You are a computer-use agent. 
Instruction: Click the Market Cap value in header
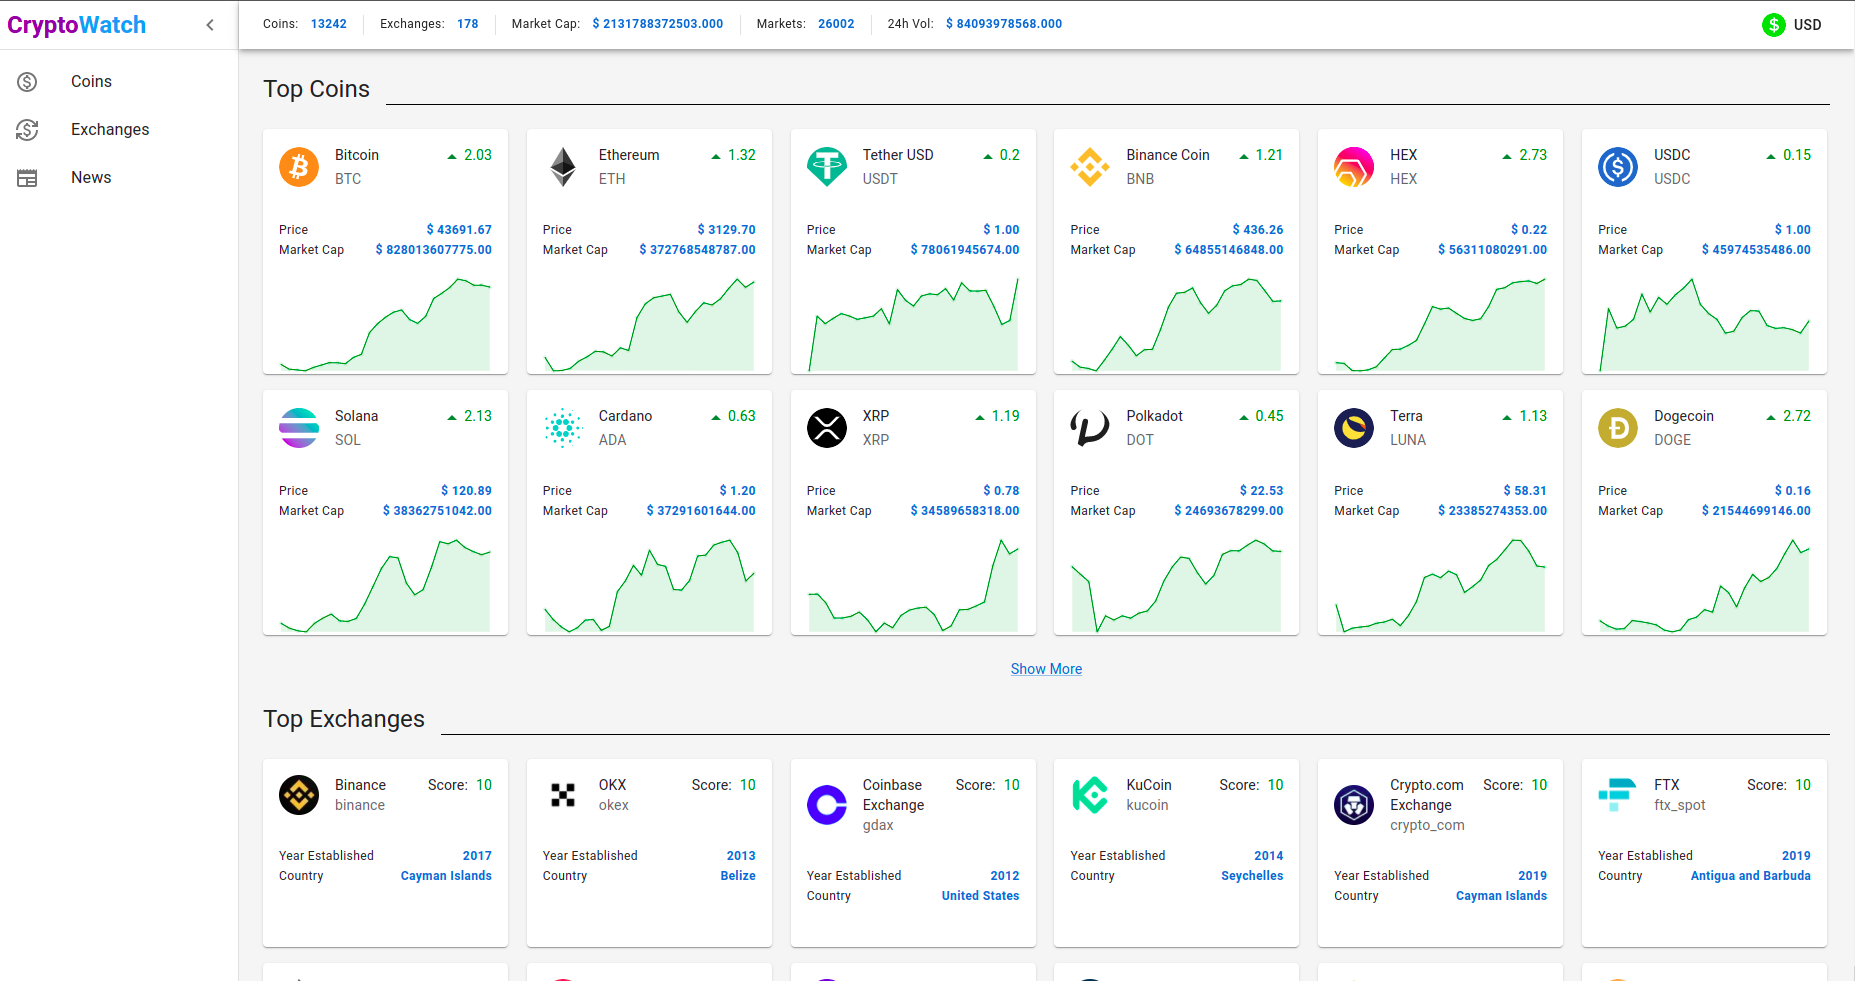coord(657,24)
